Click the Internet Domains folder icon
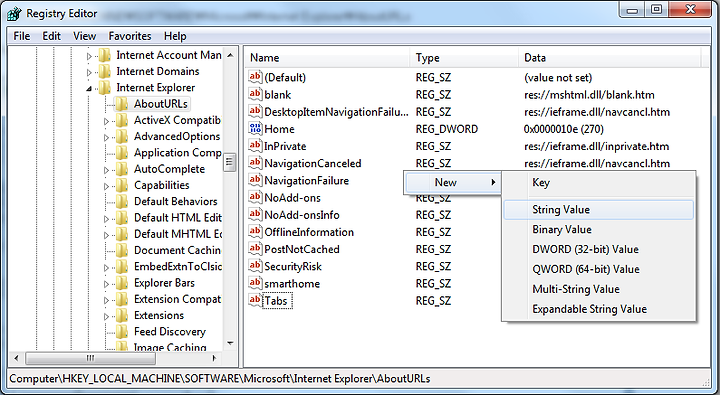Image resolution: width=720 pixels, height=395 pixels. tap(105, 71)
